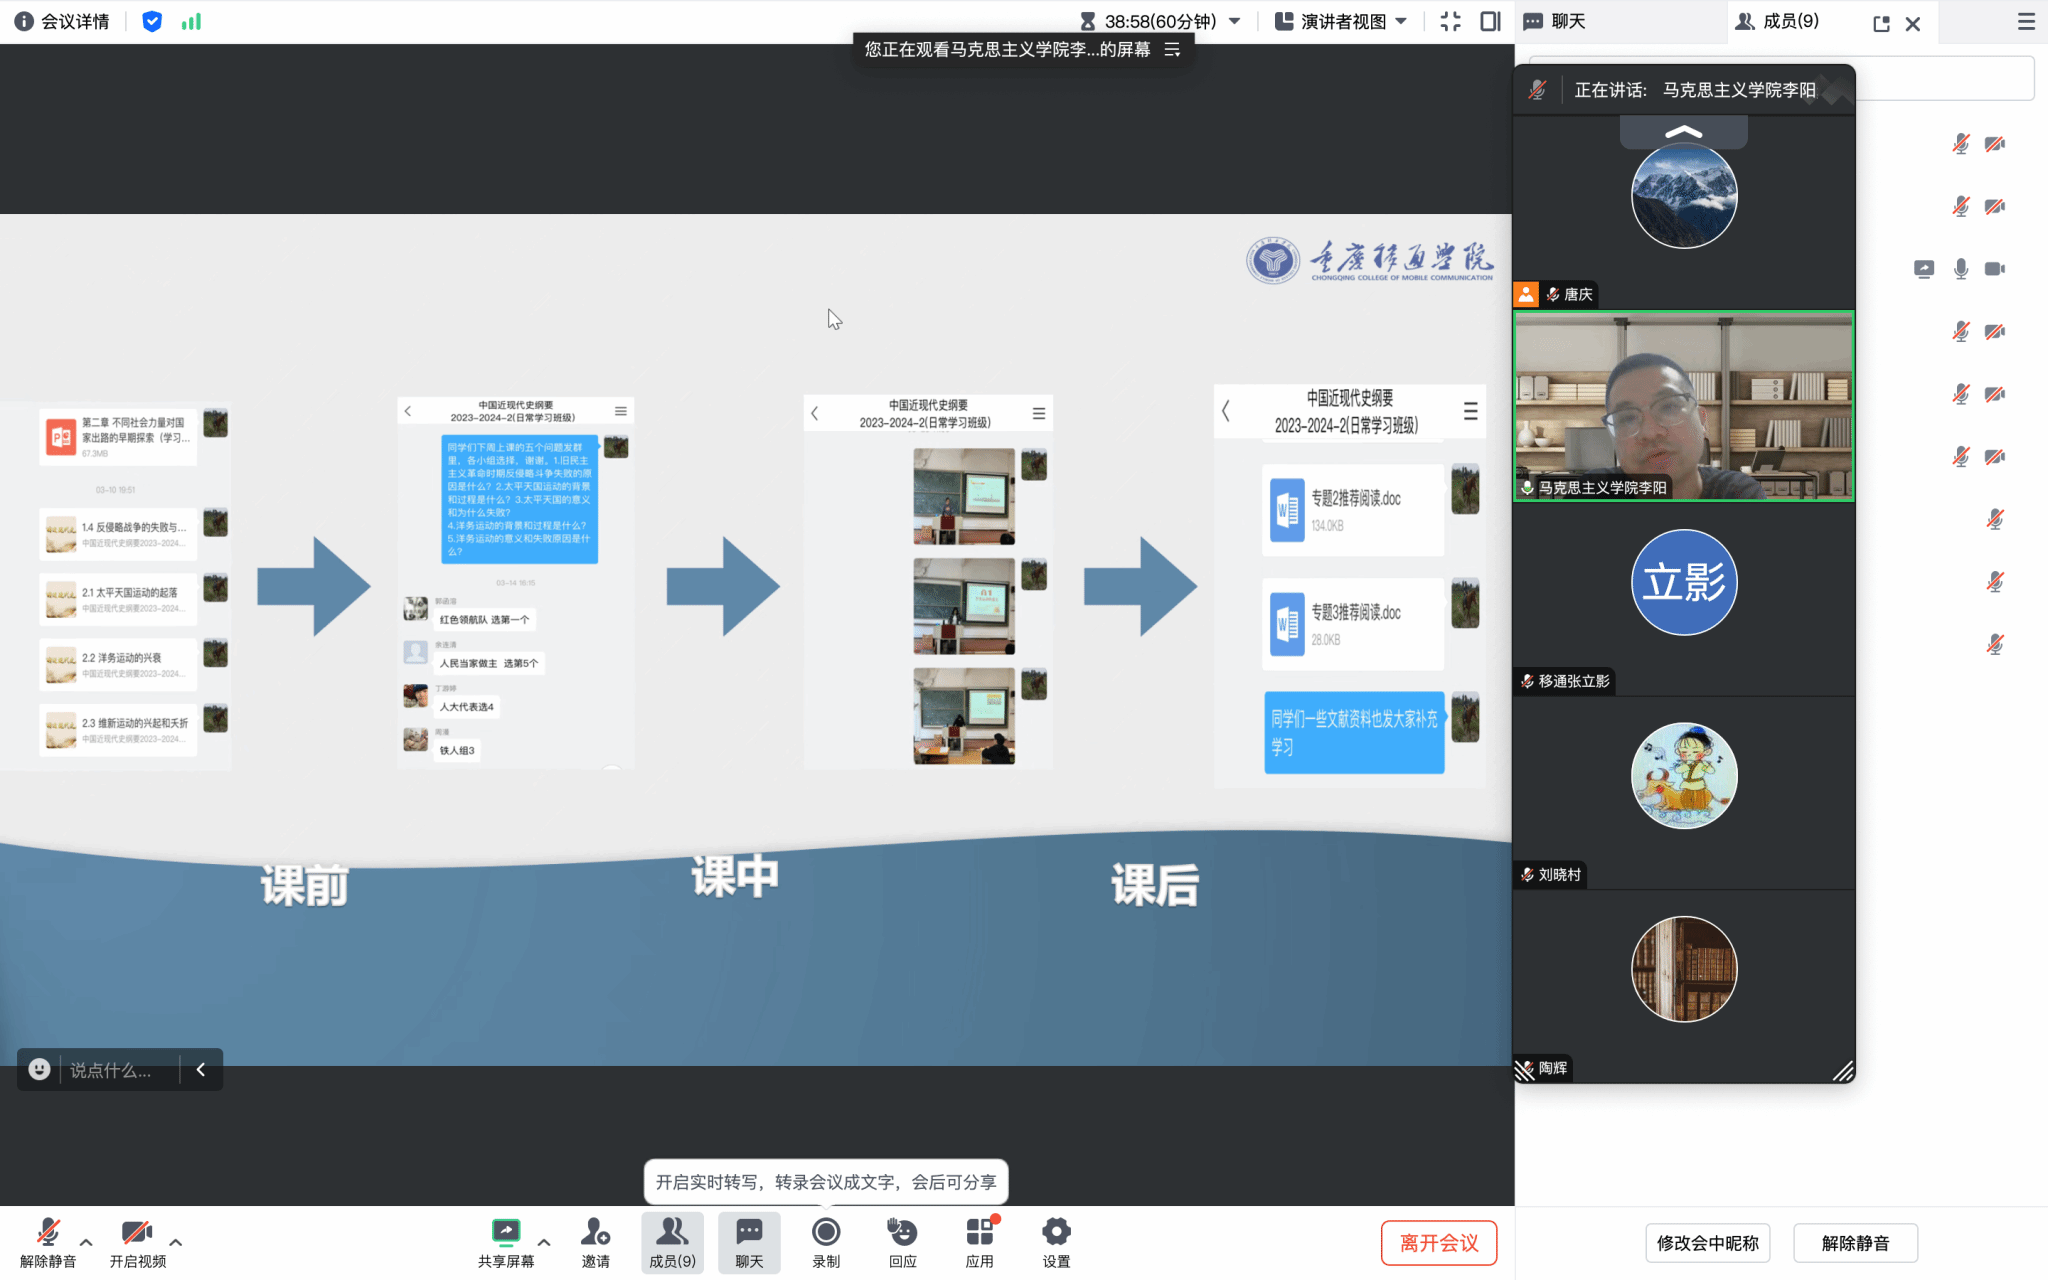Pop out the members panel window
This screenshot has width=2048, height=1280.
(x=1881, y=23)
